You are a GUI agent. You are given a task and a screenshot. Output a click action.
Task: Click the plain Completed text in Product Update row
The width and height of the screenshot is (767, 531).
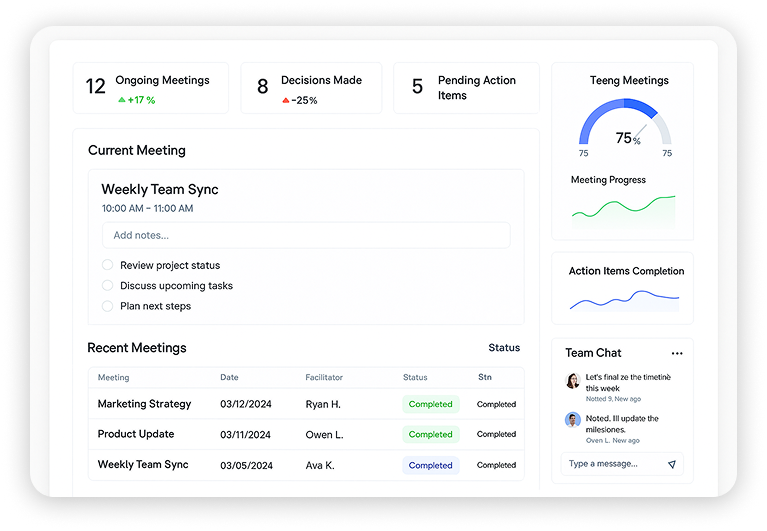point(496,434)
